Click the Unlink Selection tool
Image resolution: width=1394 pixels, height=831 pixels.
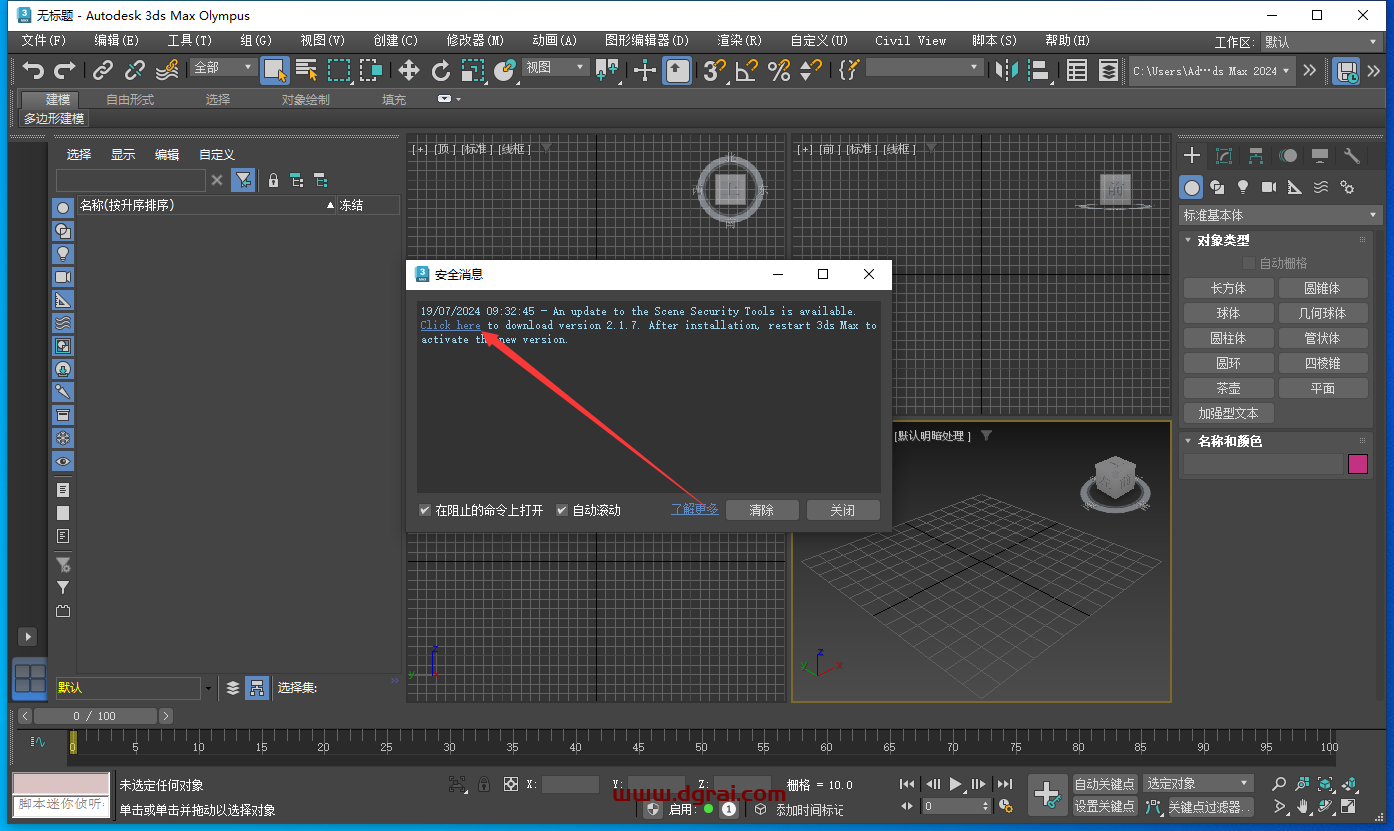point(135,70)
